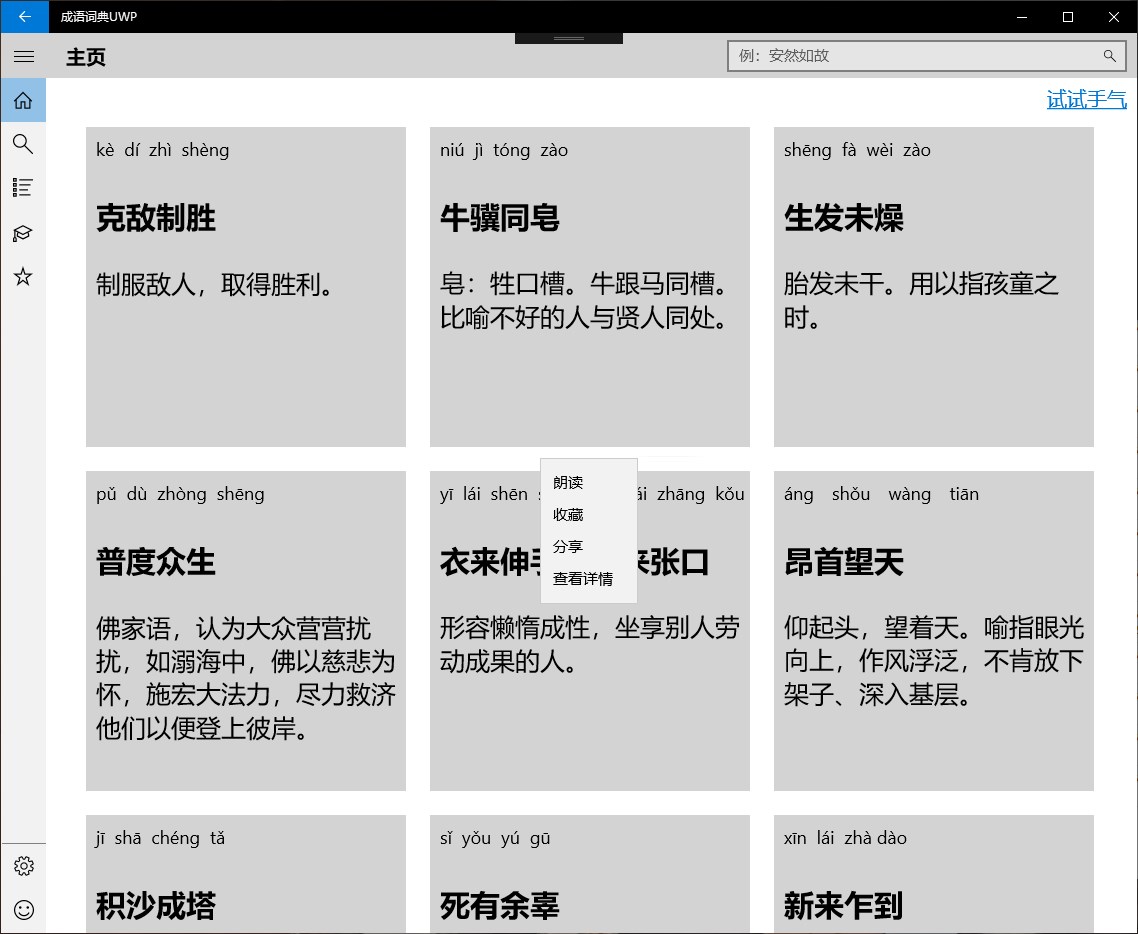
Task: Open settings via the gear icon
Action: pos(23,866)
